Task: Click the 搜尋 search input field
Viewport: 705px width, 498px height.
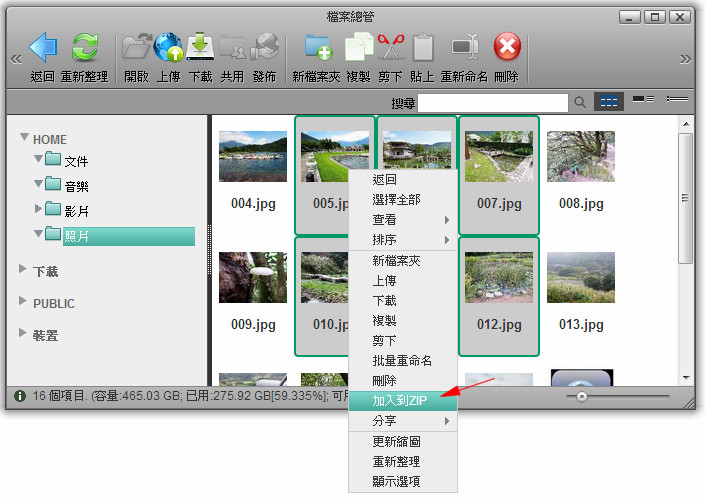Action: tap(492, 103)
